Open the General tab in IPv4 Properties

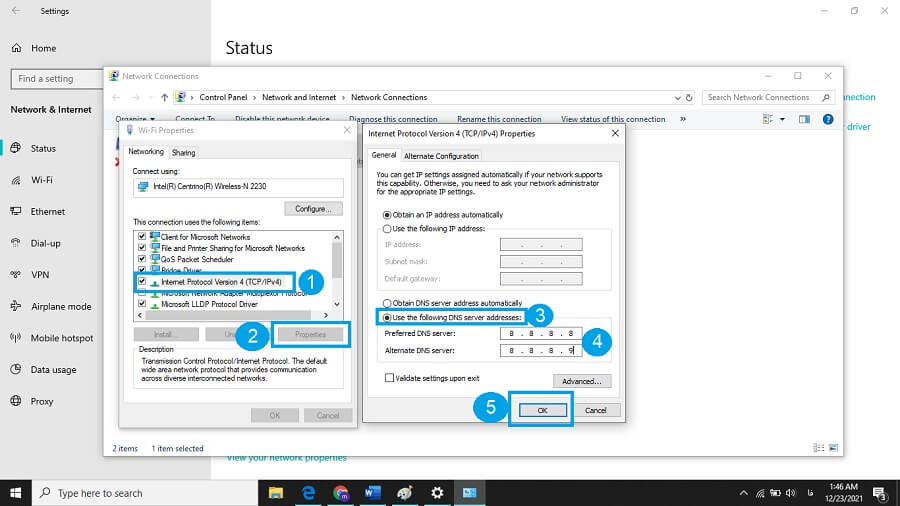tap(383, 155)
